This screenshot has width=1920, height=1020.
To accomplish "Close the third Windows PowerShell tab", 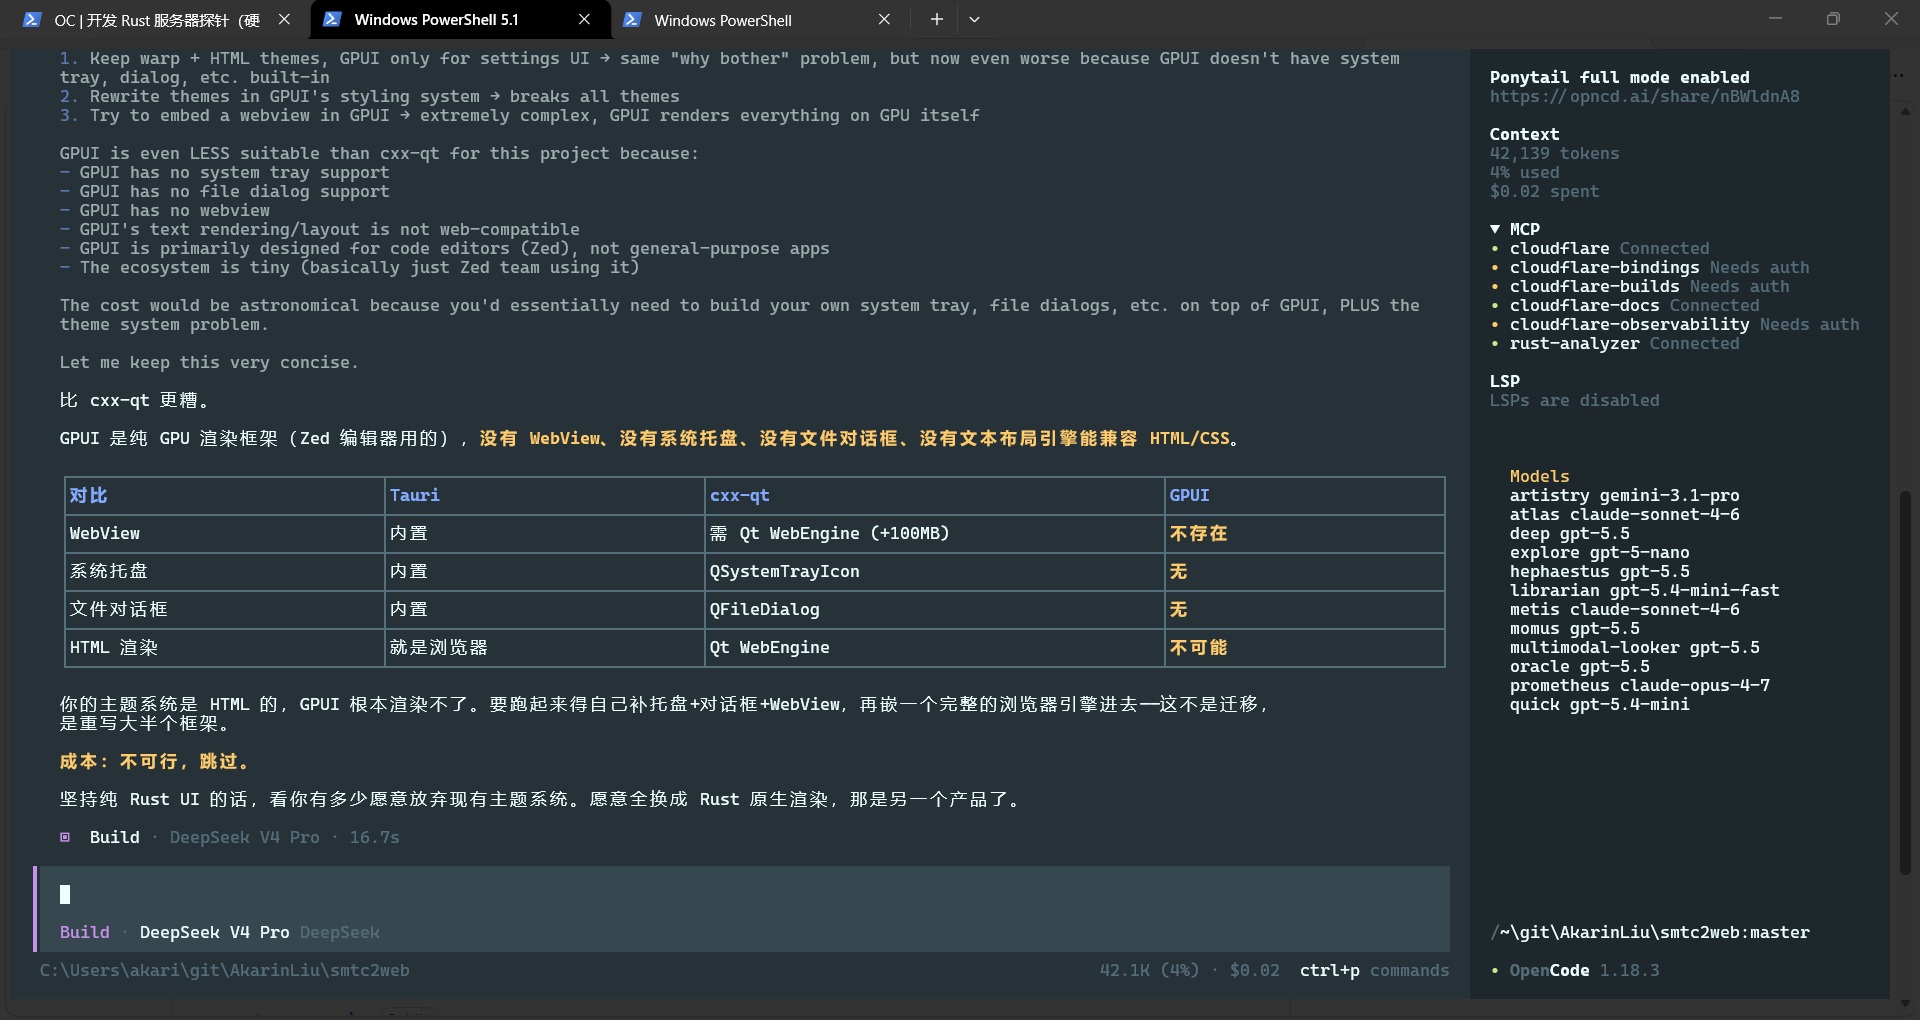I will pos(884,20).
